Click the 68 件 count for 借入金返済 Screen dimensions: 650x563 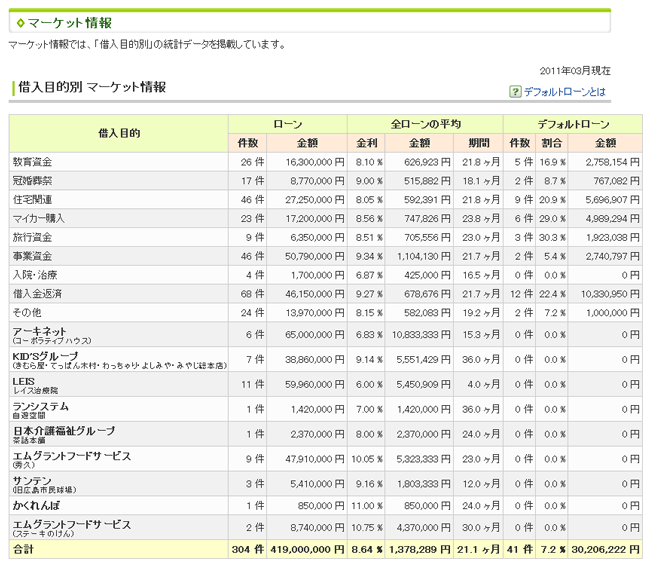point(252,294)
